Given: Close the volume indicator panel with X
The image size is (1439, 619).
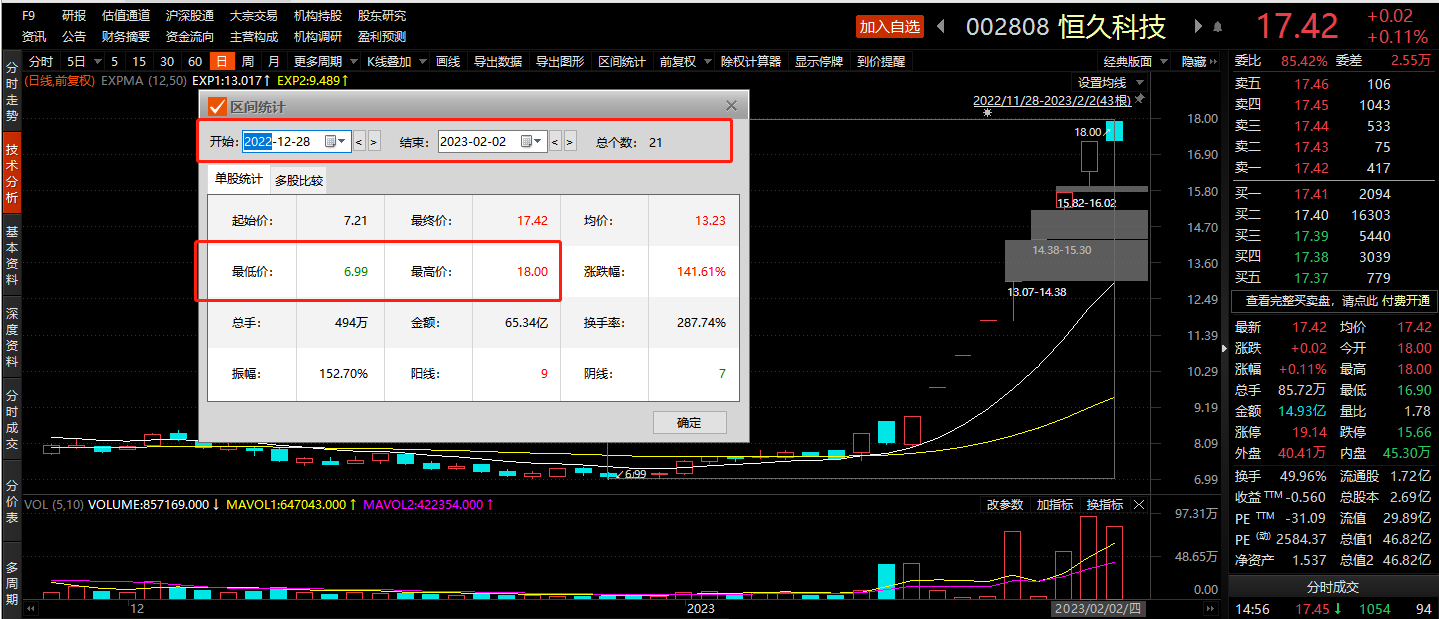Looking at the screenshot, I should (x=1139, y=505).
